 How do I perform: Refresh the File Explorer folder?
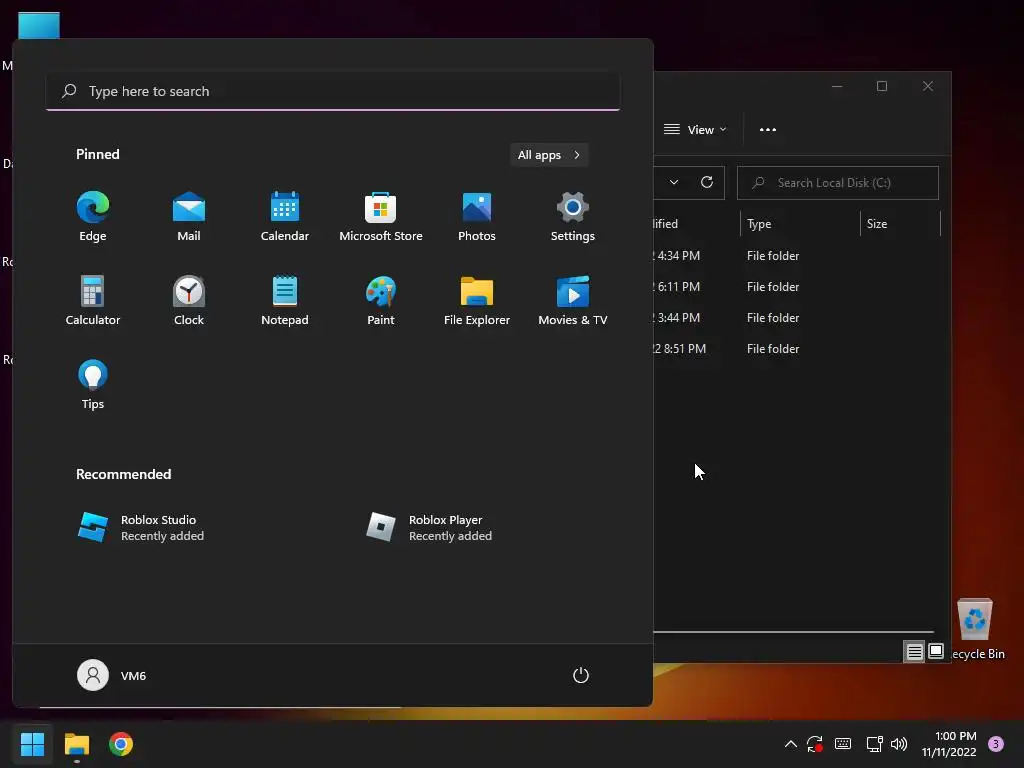tap(707, 182)
